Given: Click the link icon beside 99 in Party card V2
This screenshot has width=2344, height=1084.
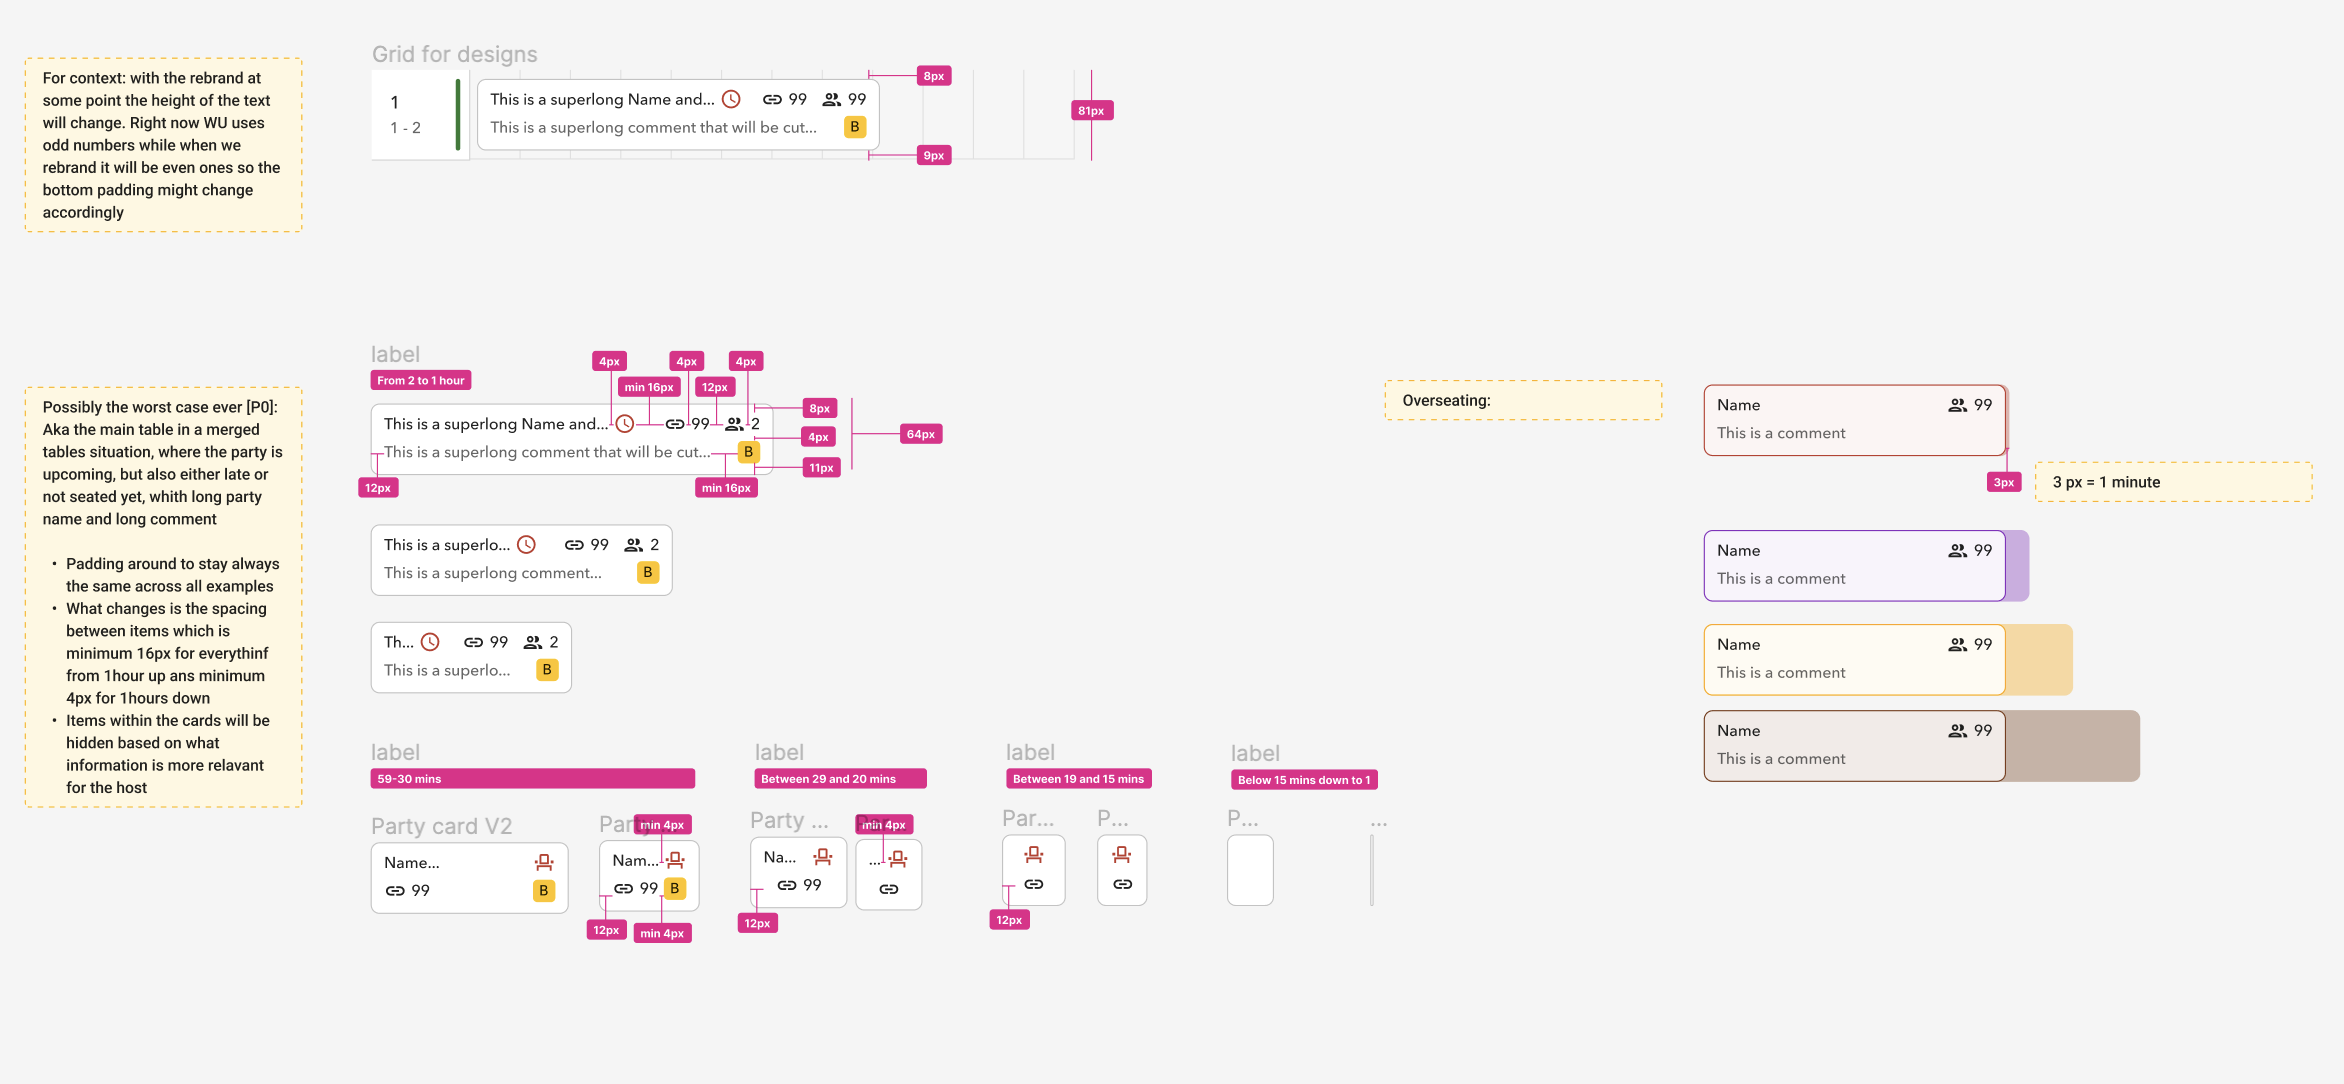Looking at the screenshot, I should (x=395, y=890).
